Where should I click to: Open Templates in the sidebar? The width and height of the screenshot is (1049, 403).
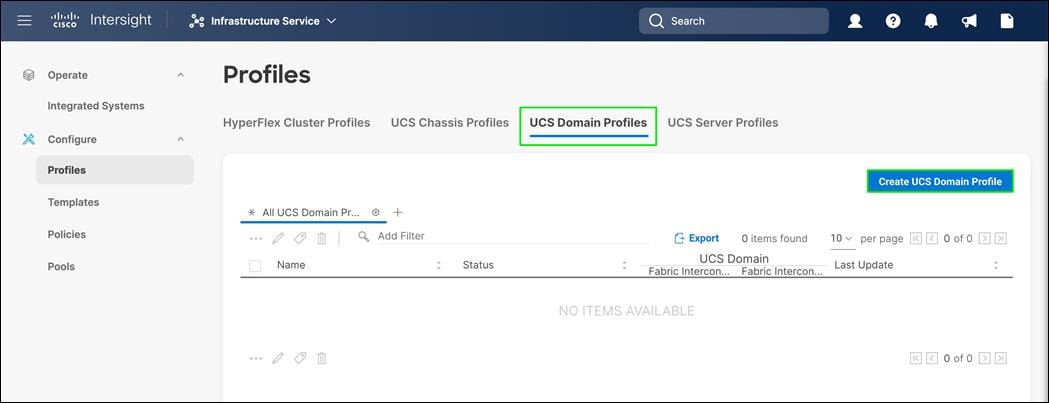tap(73, 202)
